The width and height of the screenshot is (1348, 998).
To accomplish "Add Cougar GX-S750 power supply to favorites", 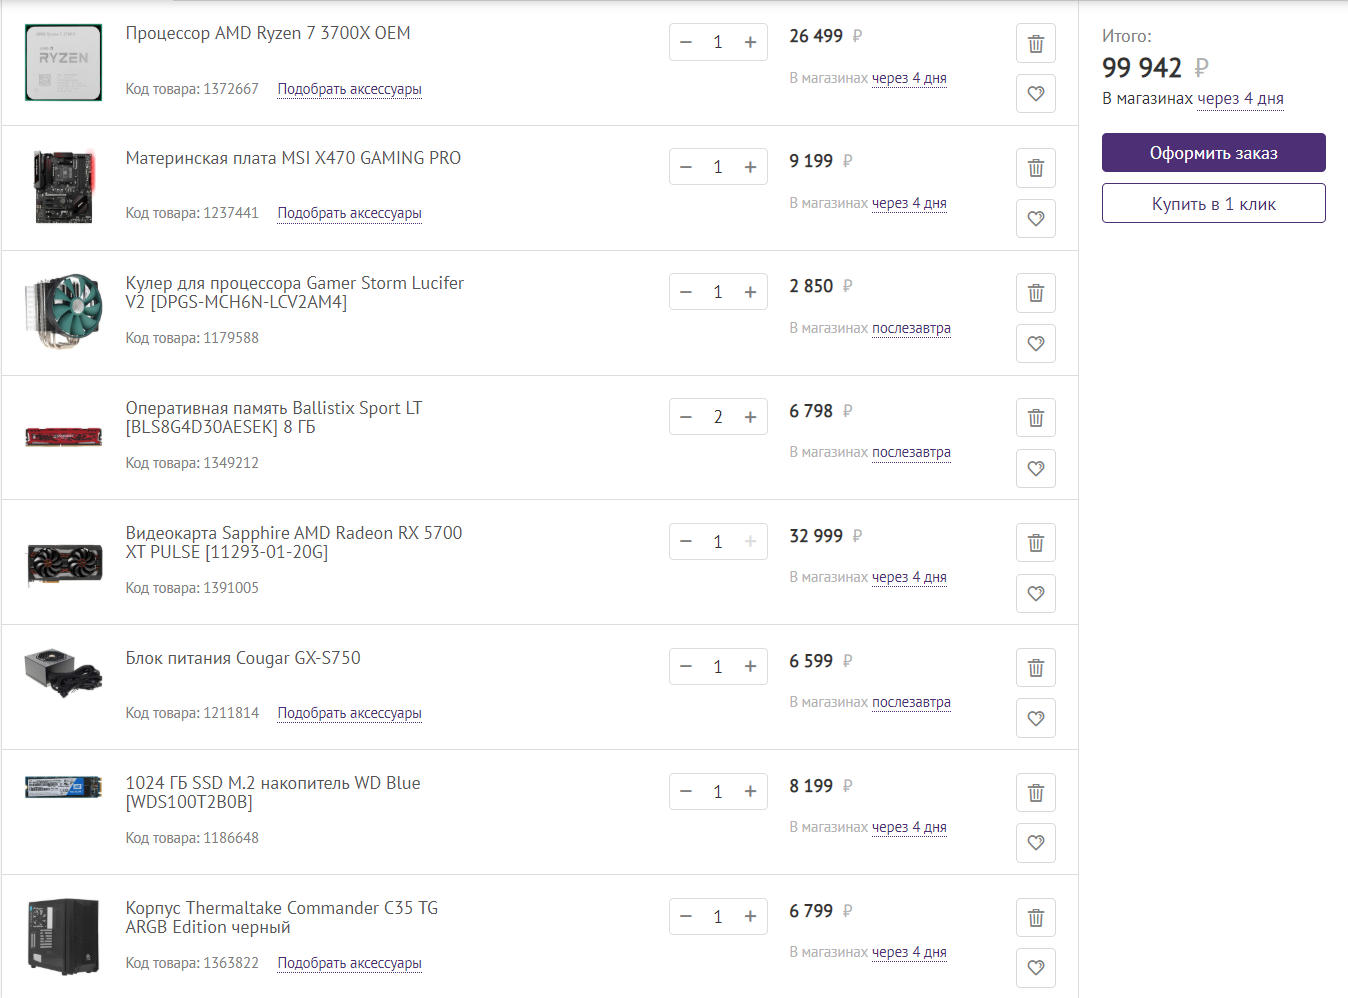I will click(1036, 719).
